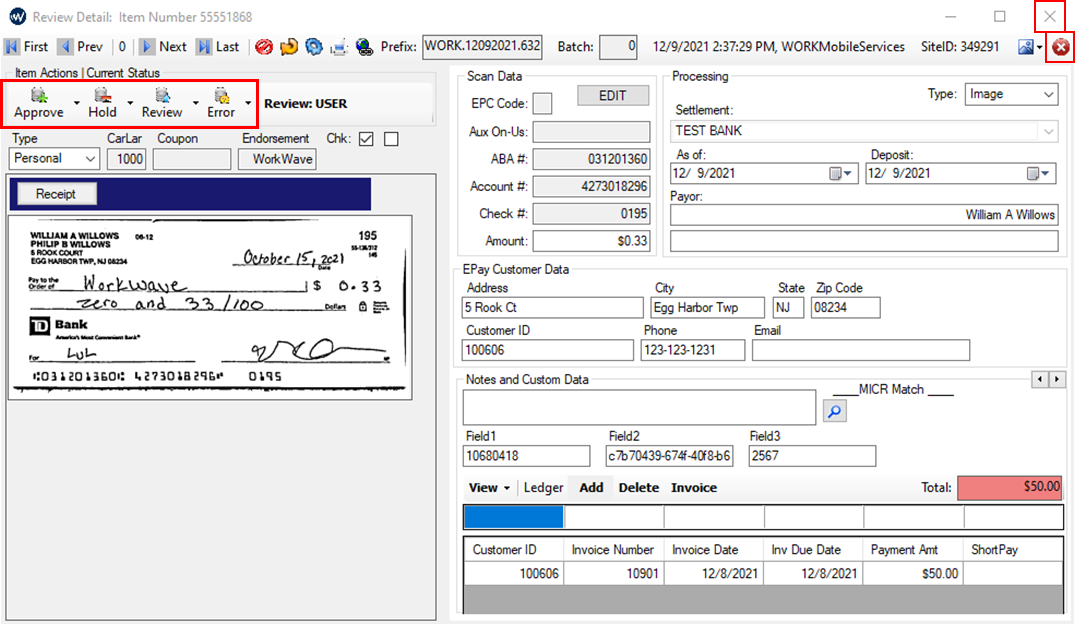This screenshot has width=1075, height=624.
Task: Open the Hold dropdown arrow
Action: click(130, 103)
